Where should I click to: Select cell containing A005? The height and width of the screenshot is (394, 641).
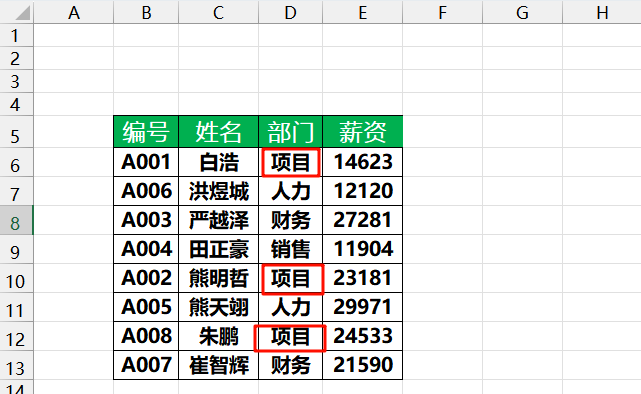[x=146, y=307]
